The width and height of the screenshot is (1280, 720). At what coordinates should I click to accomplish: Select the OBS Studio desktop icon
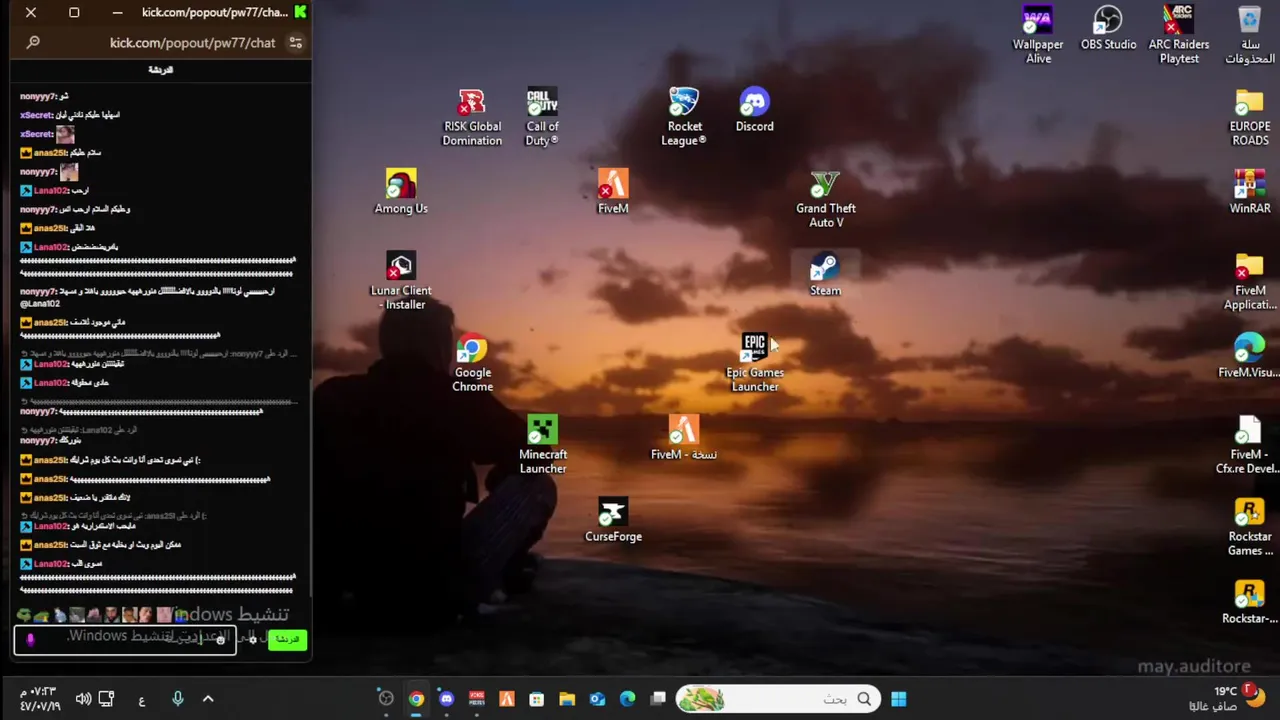[x=1108, y=29]
